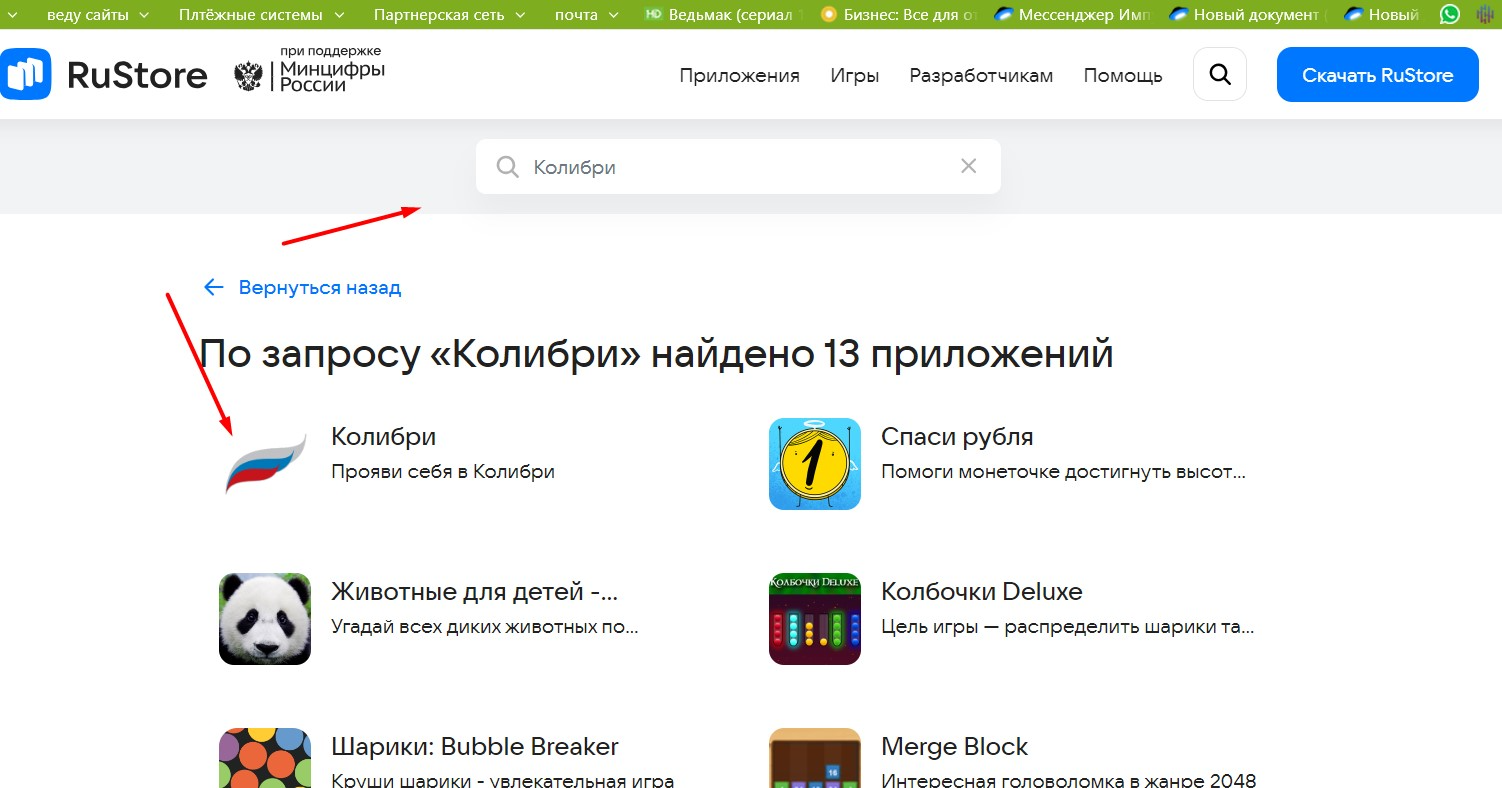
Task: Open the Мессенджер Имп bookmark
Action: click(x=1074, y=14)
